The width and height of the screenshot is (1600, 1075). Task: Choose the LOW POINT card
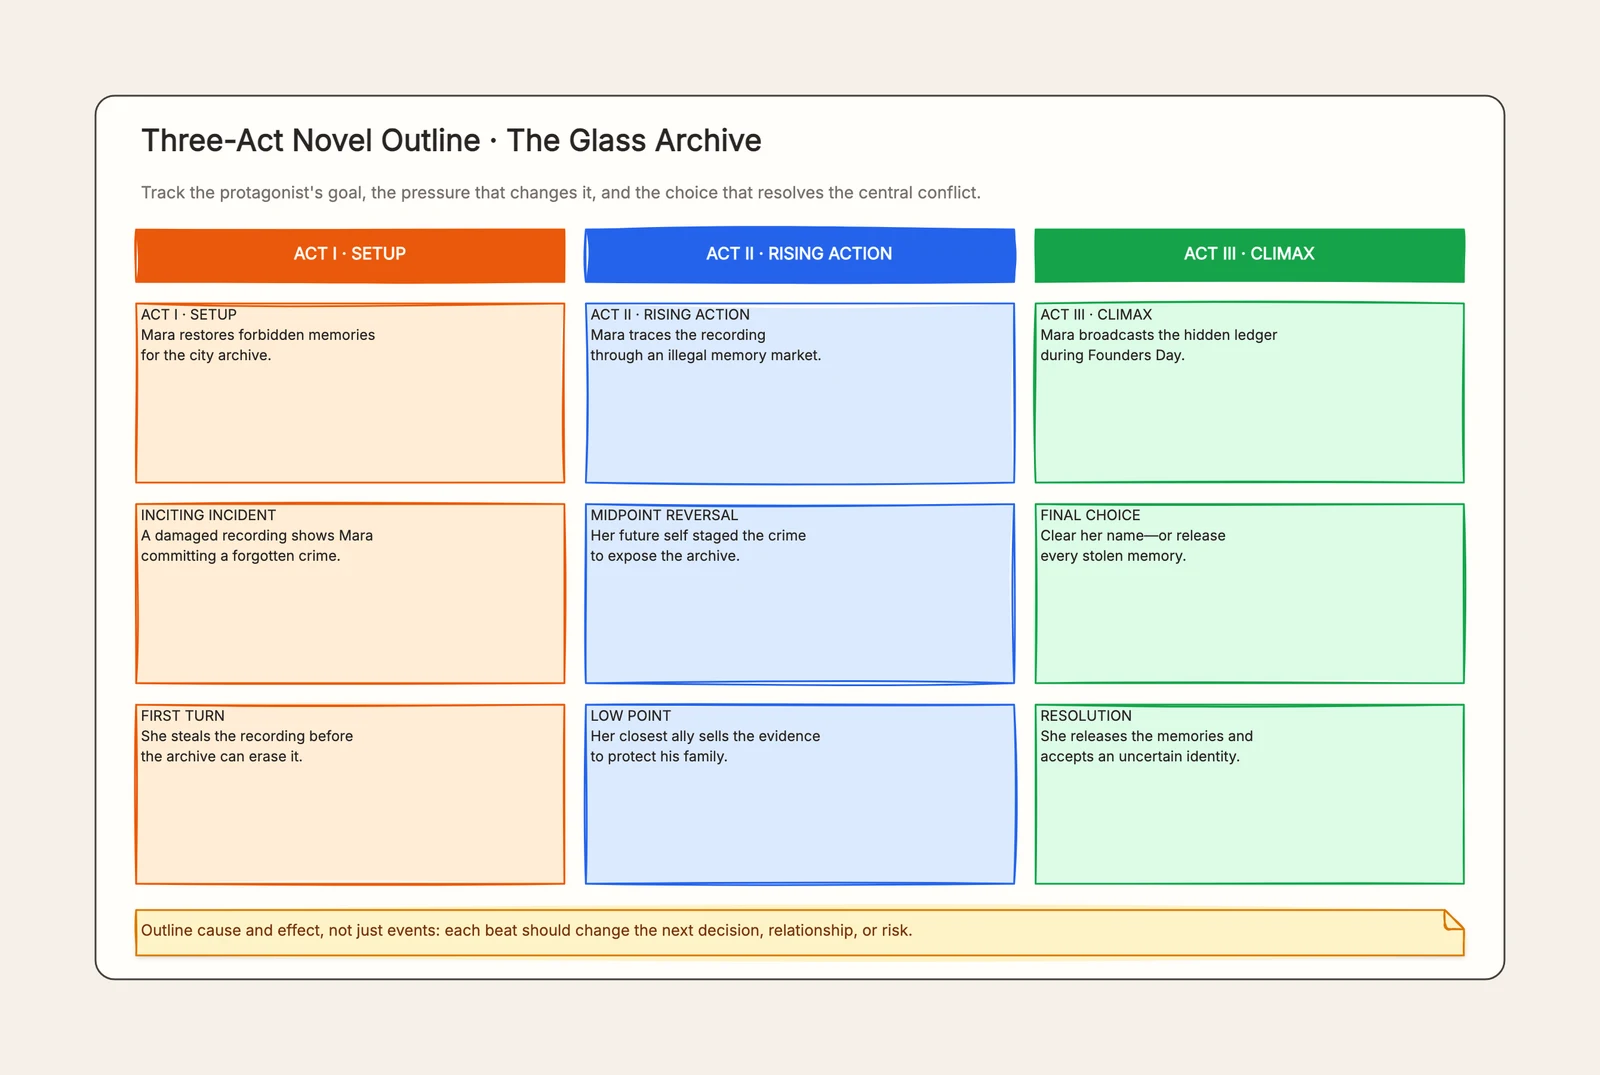click(x=800, y=794)
